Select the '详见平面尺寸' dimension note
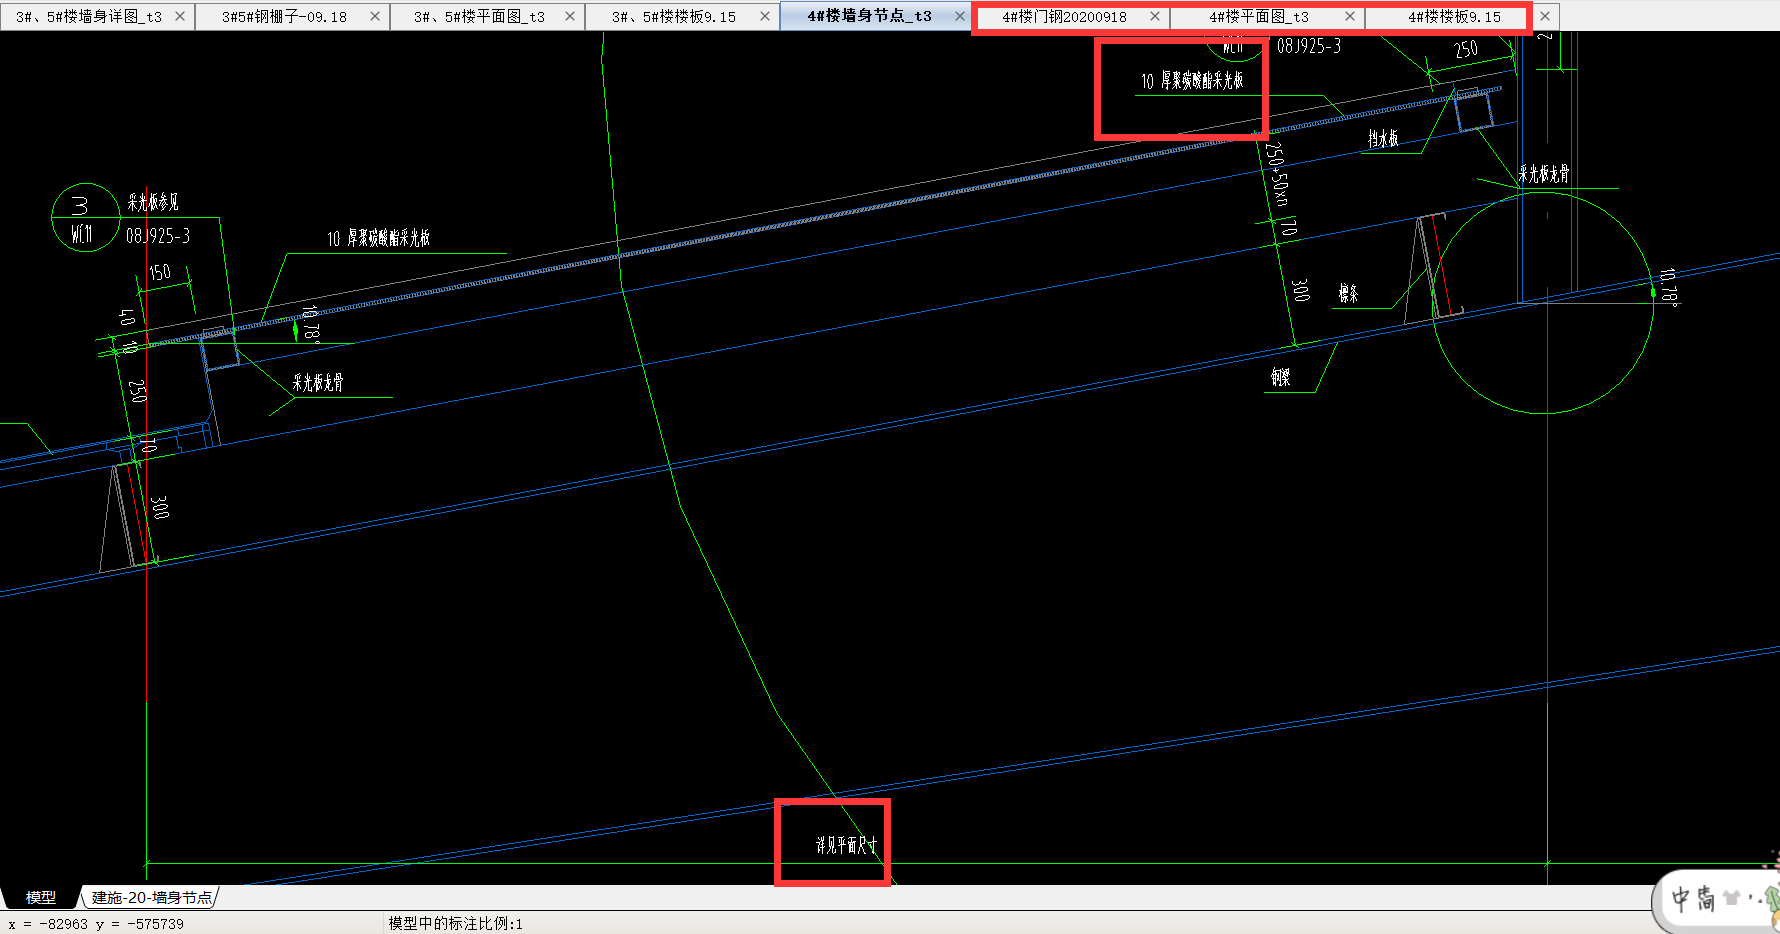This screenshot has height=934, width=1780. tap(846, 846)
